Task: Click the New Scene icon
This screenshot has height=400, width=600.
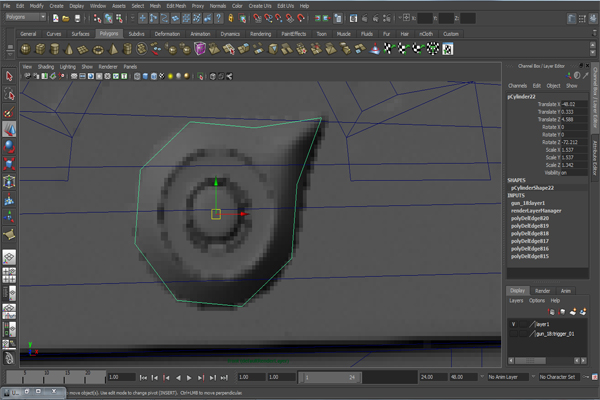Action: (x=55, y=18)
